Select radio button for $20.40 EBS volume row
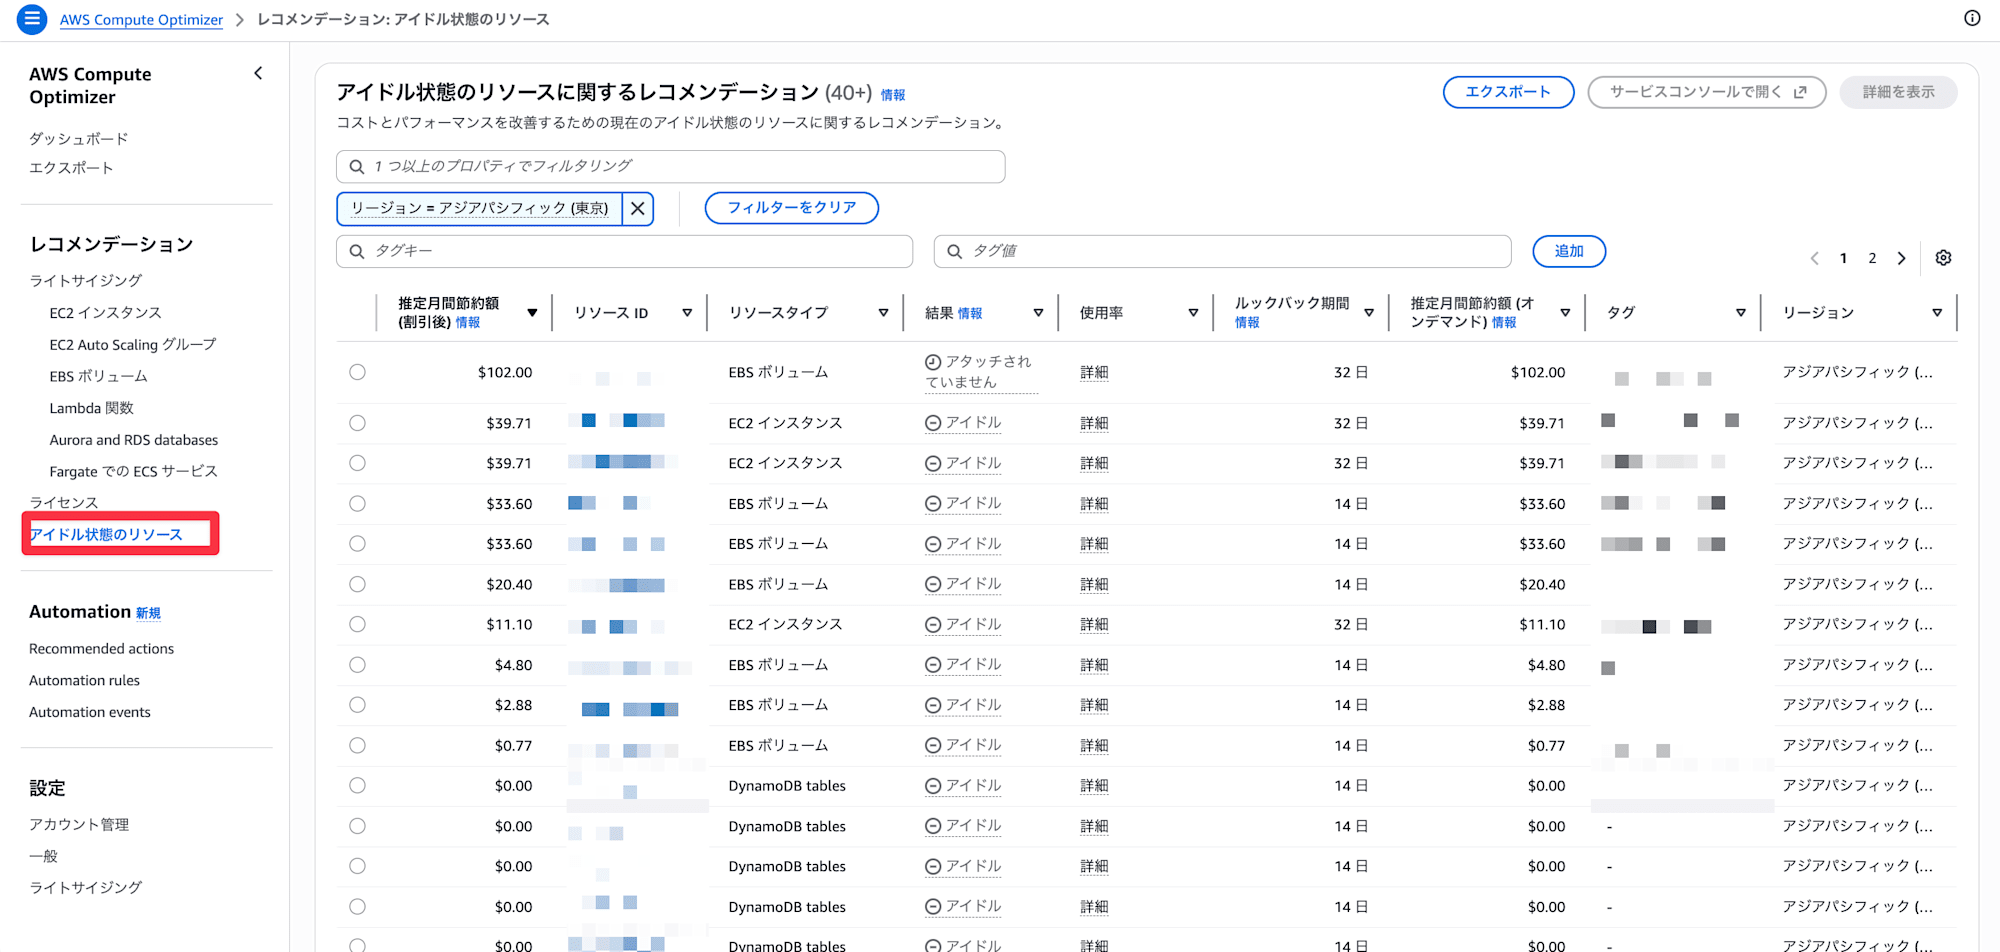 tap(357, 584)
